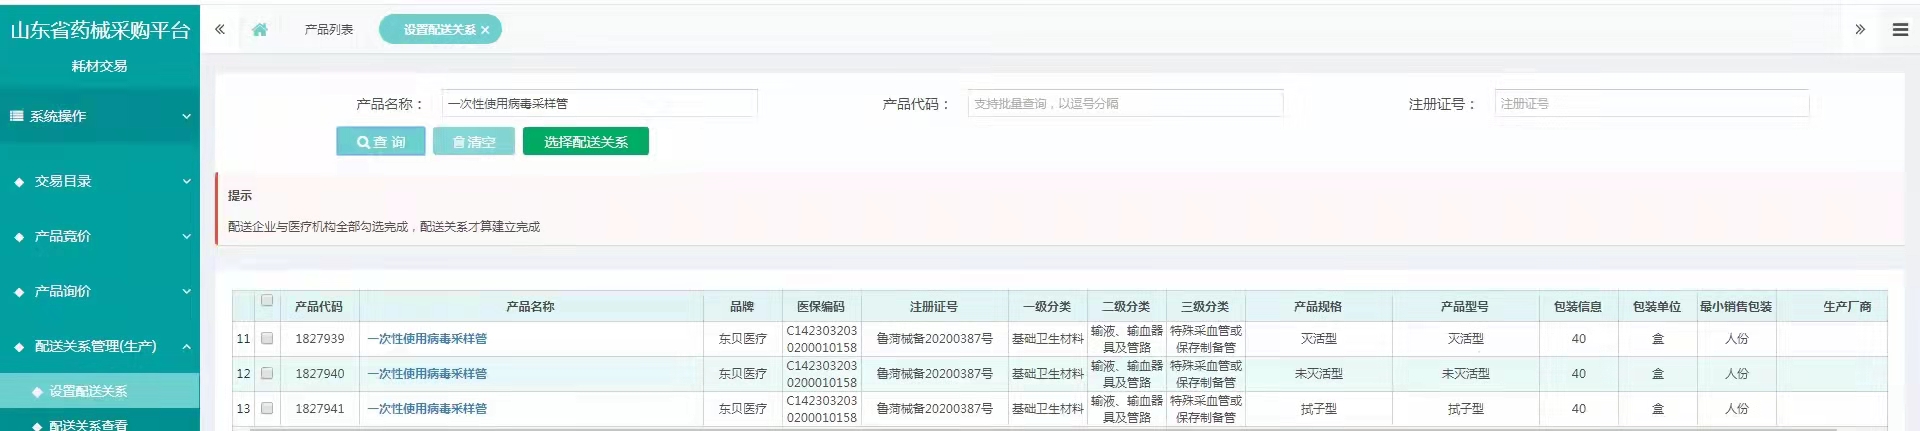Click the home icon in tab bar
Viewport: 1920px width, 431px height.
point(260,30)
